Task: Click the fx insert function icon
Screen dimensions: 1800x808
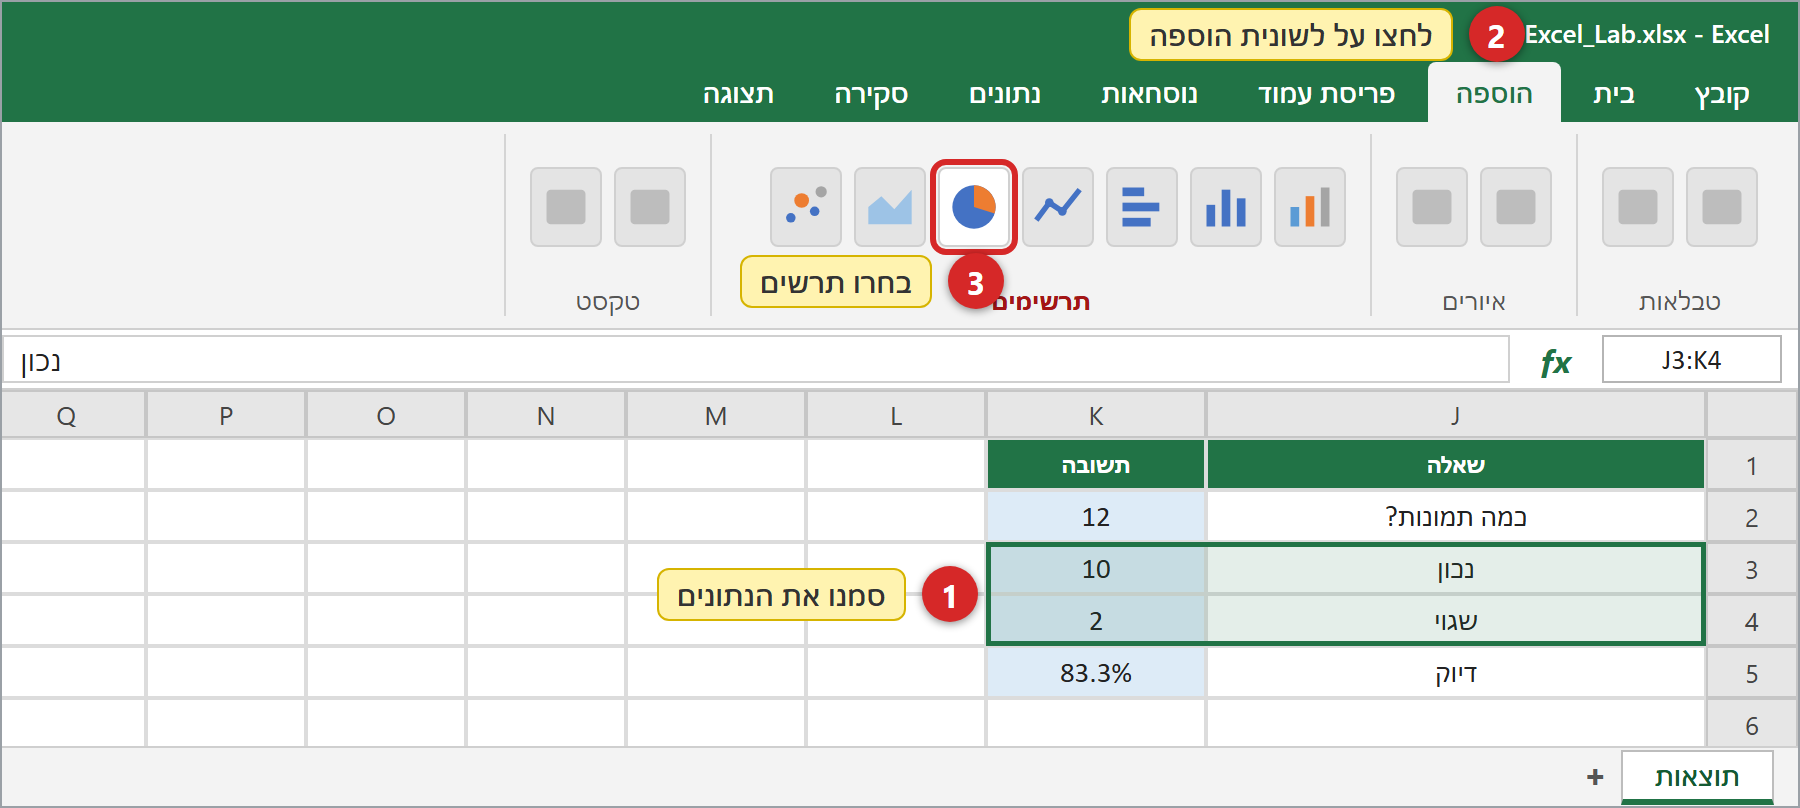Action: point(1556,361)
